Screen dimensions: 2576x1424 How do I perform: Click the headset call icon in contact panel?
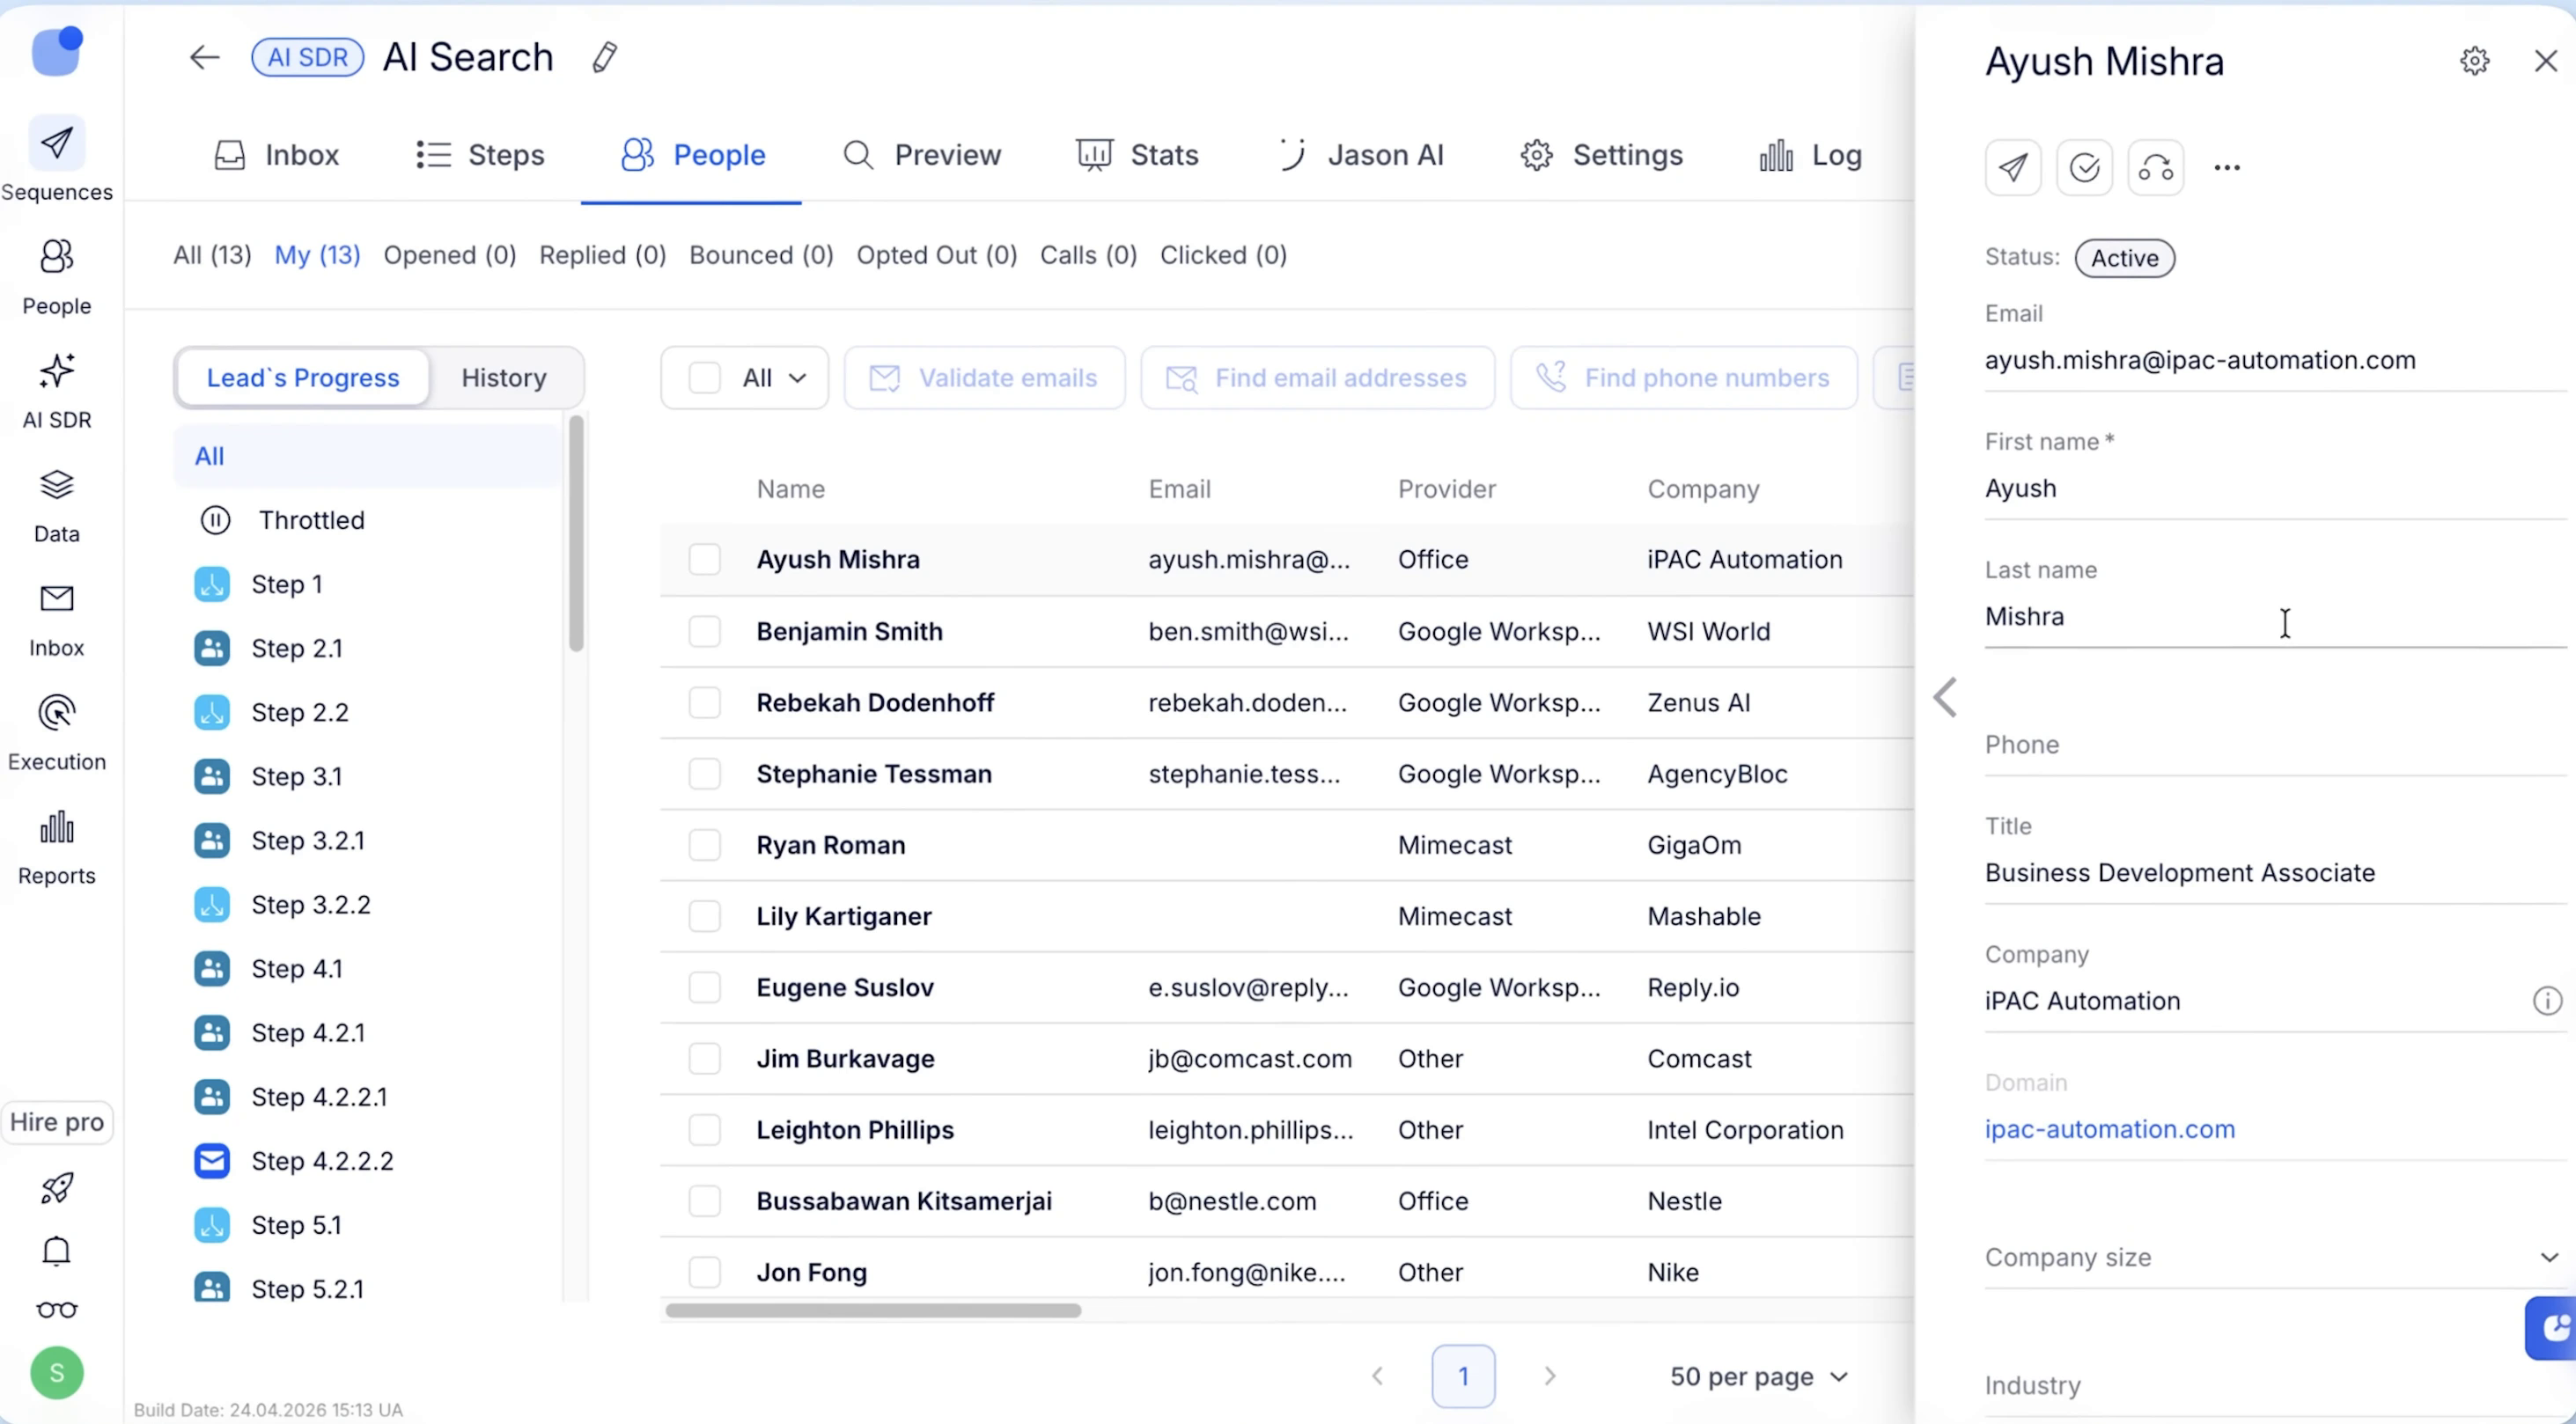click(x=2155, y=167)
